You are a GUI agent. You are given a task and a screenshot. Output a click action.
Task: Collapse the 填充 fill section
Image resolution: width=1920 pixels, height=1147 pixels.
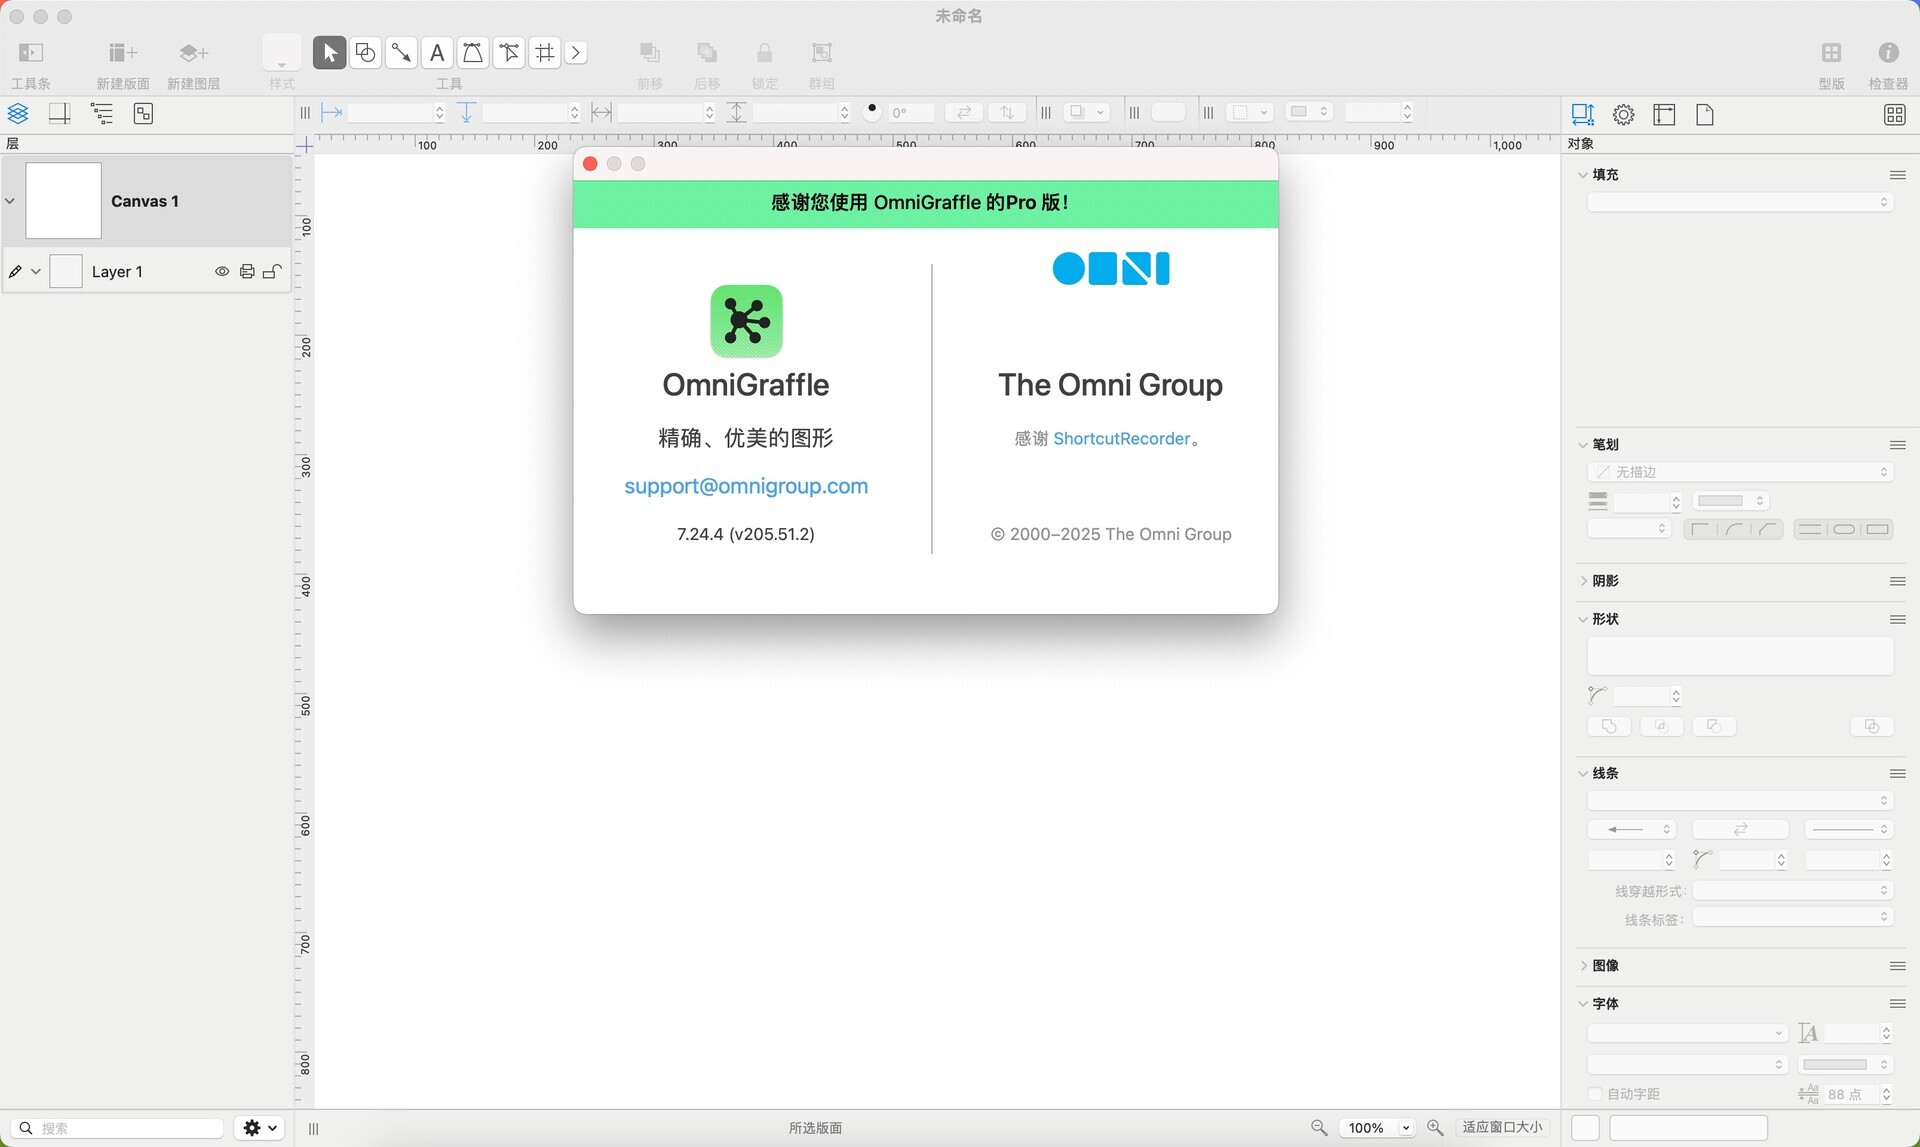tap(1583, 175)
